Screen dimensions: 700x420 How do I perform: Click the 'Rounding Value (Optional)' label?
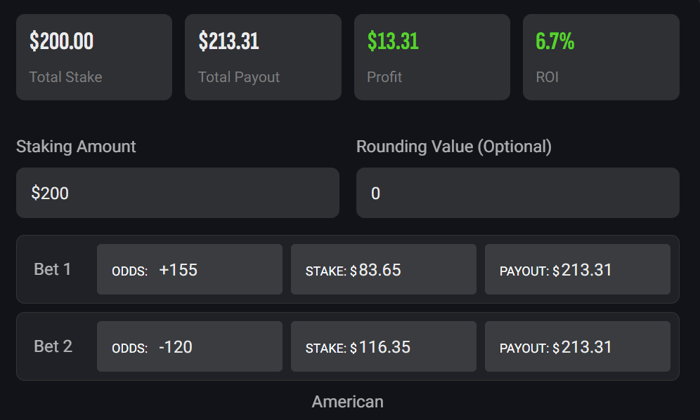coord(454,146)
